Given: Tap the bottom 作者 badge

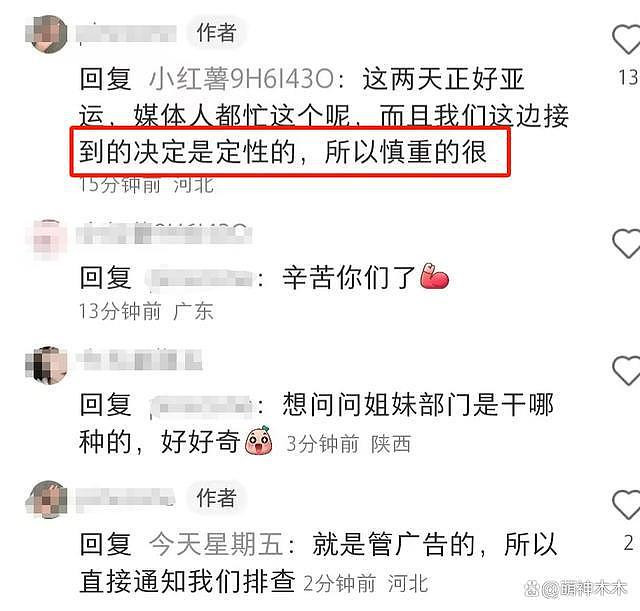Looking at the screenshot, I should tap(216, 498).
